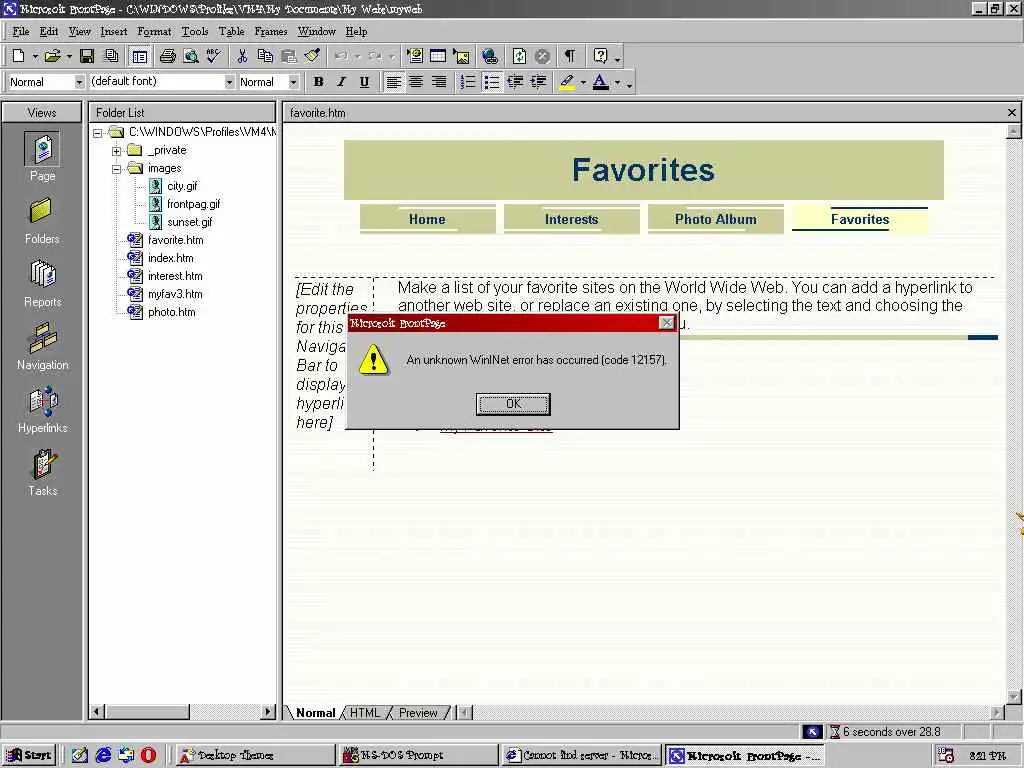The height and width of the screenshot is (768, 1024).
Task: Expand the _private folder
Action: [x=116, y=151]
